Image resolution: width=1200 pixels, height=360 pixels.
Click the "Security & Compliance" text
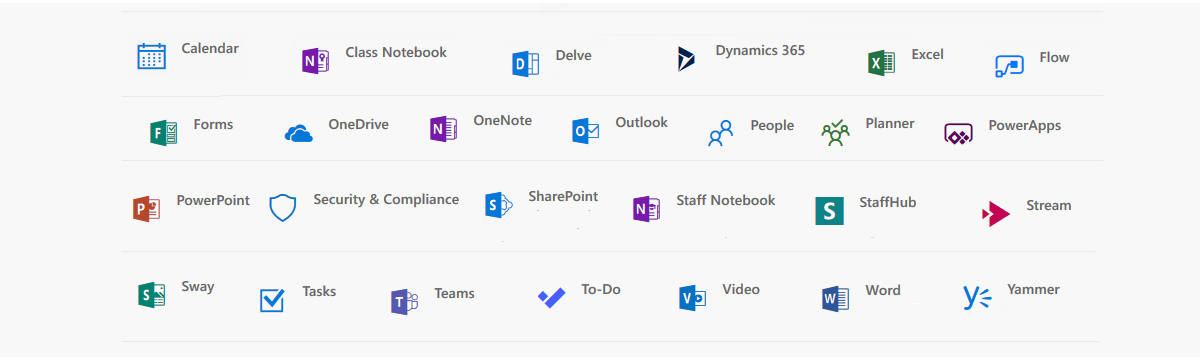pos(386,199)
